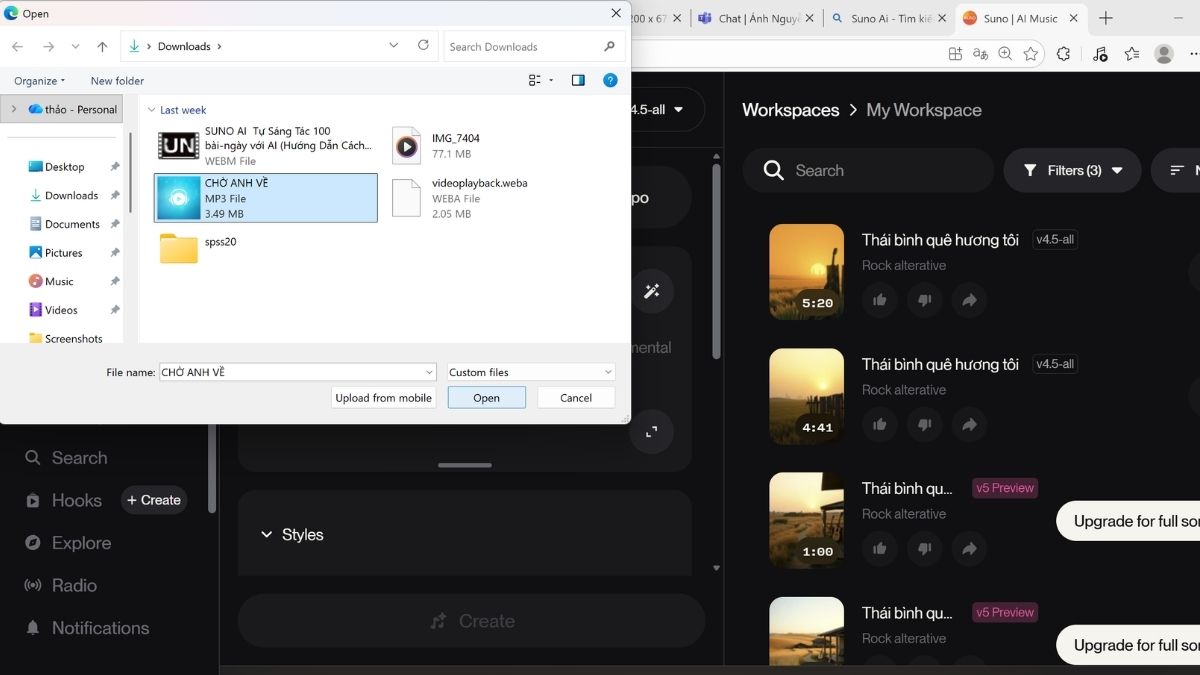Open Radio in the Suno sidebar
This screenshot has width=1200, height=675.
[74, 585]
